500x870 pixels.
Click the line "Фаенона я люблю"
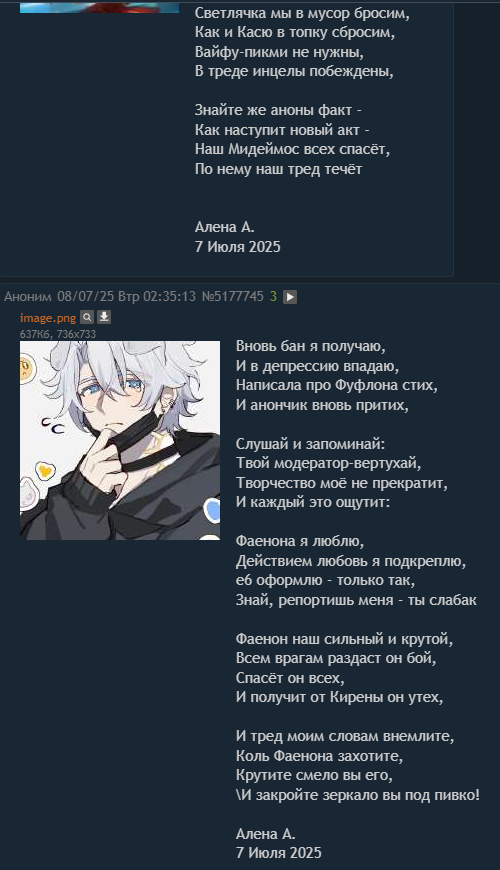(x=300, y=541)
